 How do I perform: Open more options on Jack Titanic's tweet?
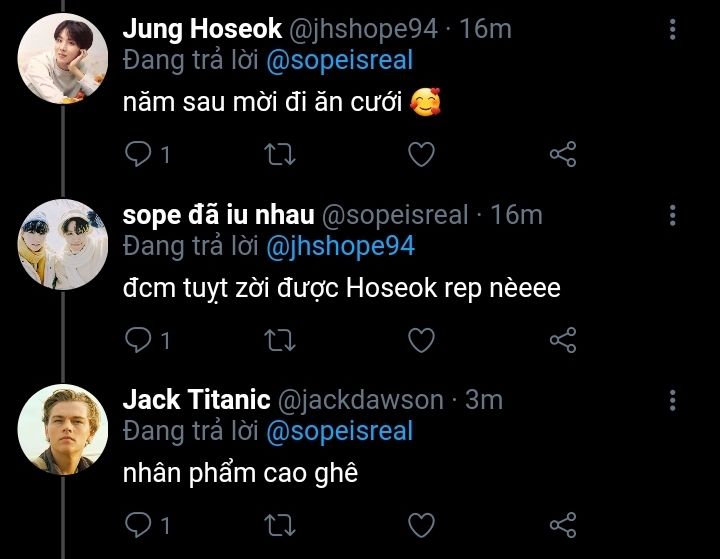pos(672,400)
